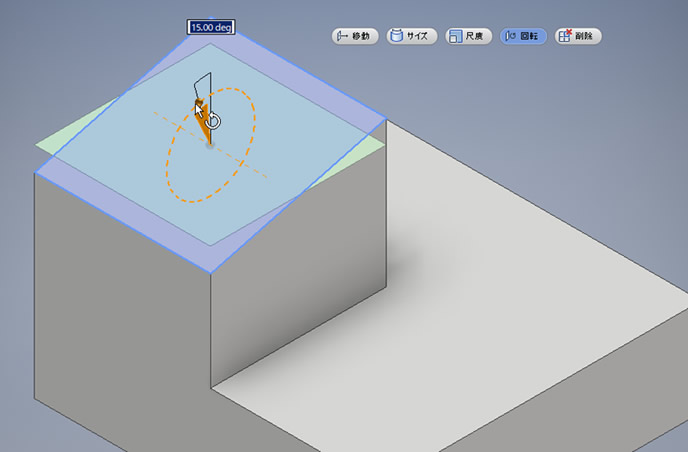This screenshot has height=452, width=688.
Task: Activate the 回転 (Rotate) button
Action: click(x=523, y=36)
